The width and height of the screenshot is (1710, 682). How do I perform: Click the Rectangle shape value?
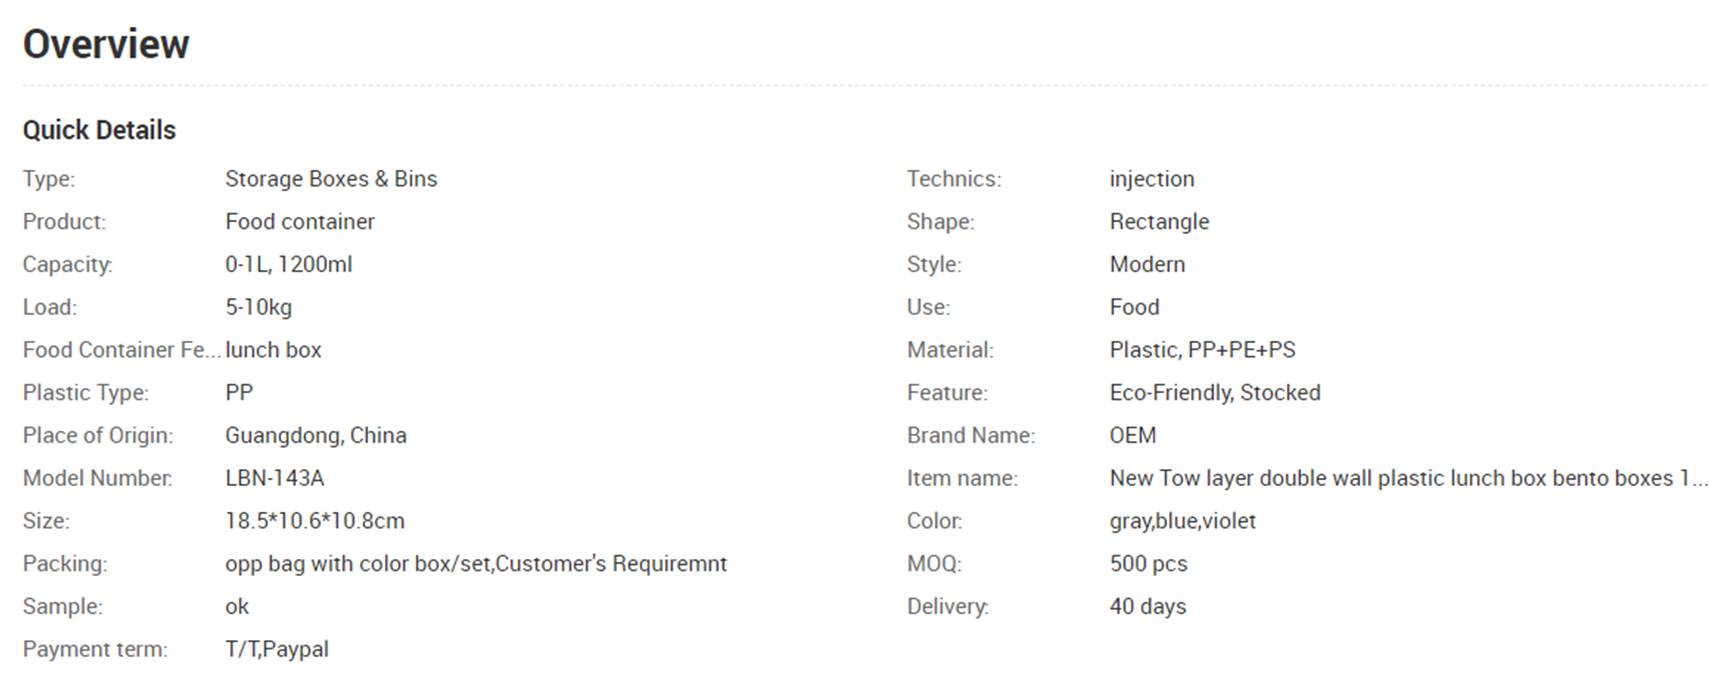[x=1159, y=222]
